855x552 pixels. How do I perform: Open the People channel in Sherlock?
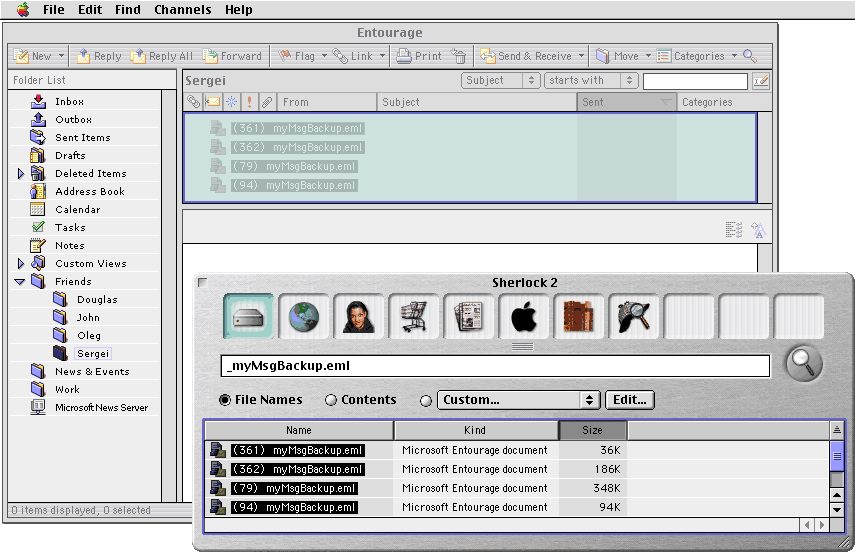359,317
